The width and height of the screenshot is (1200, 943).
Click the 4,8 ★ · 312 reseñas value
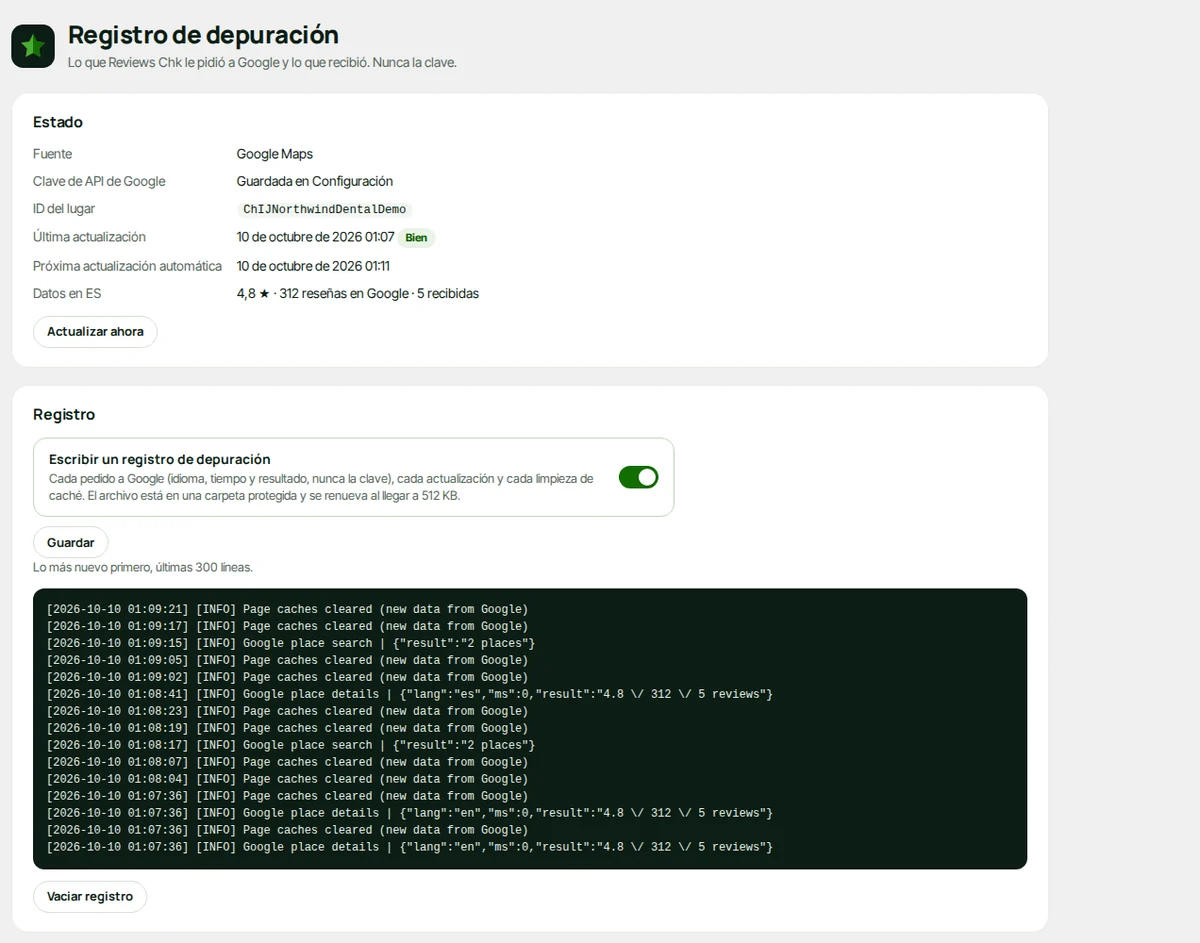click(358, 294)
